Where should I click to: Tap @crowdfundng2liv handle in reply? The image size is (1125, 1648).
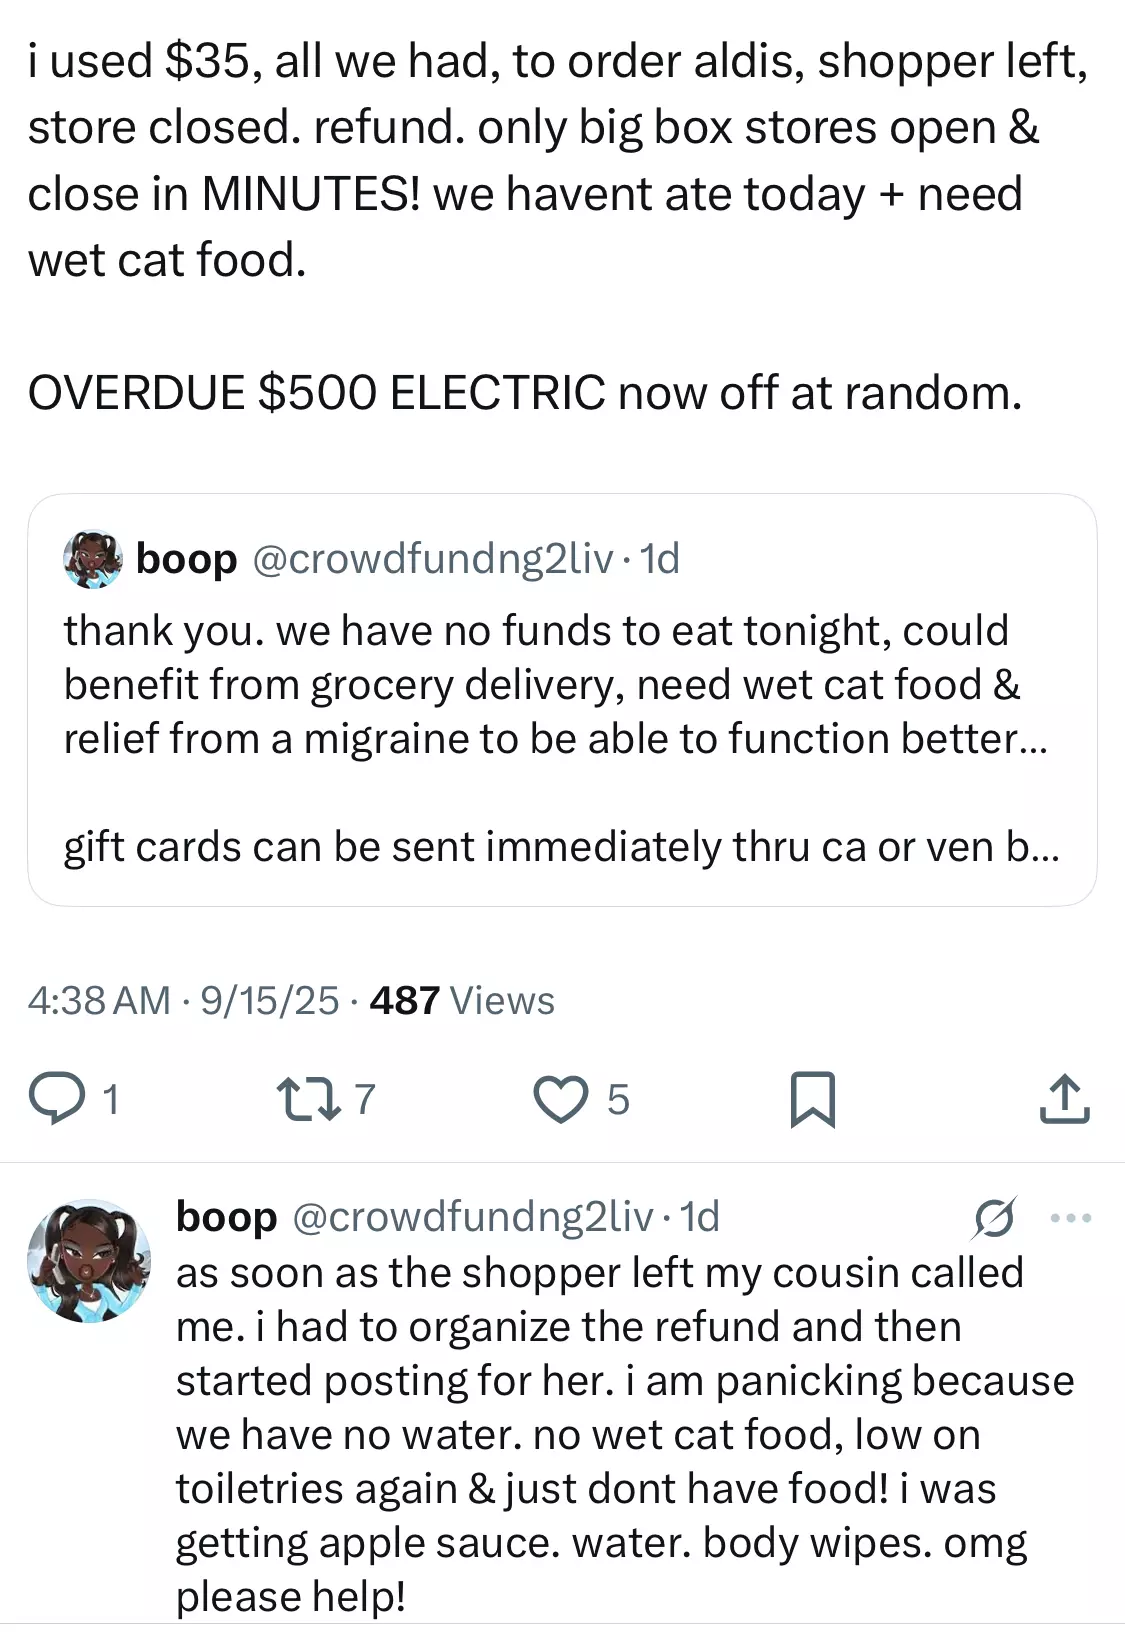(472, 1217)
